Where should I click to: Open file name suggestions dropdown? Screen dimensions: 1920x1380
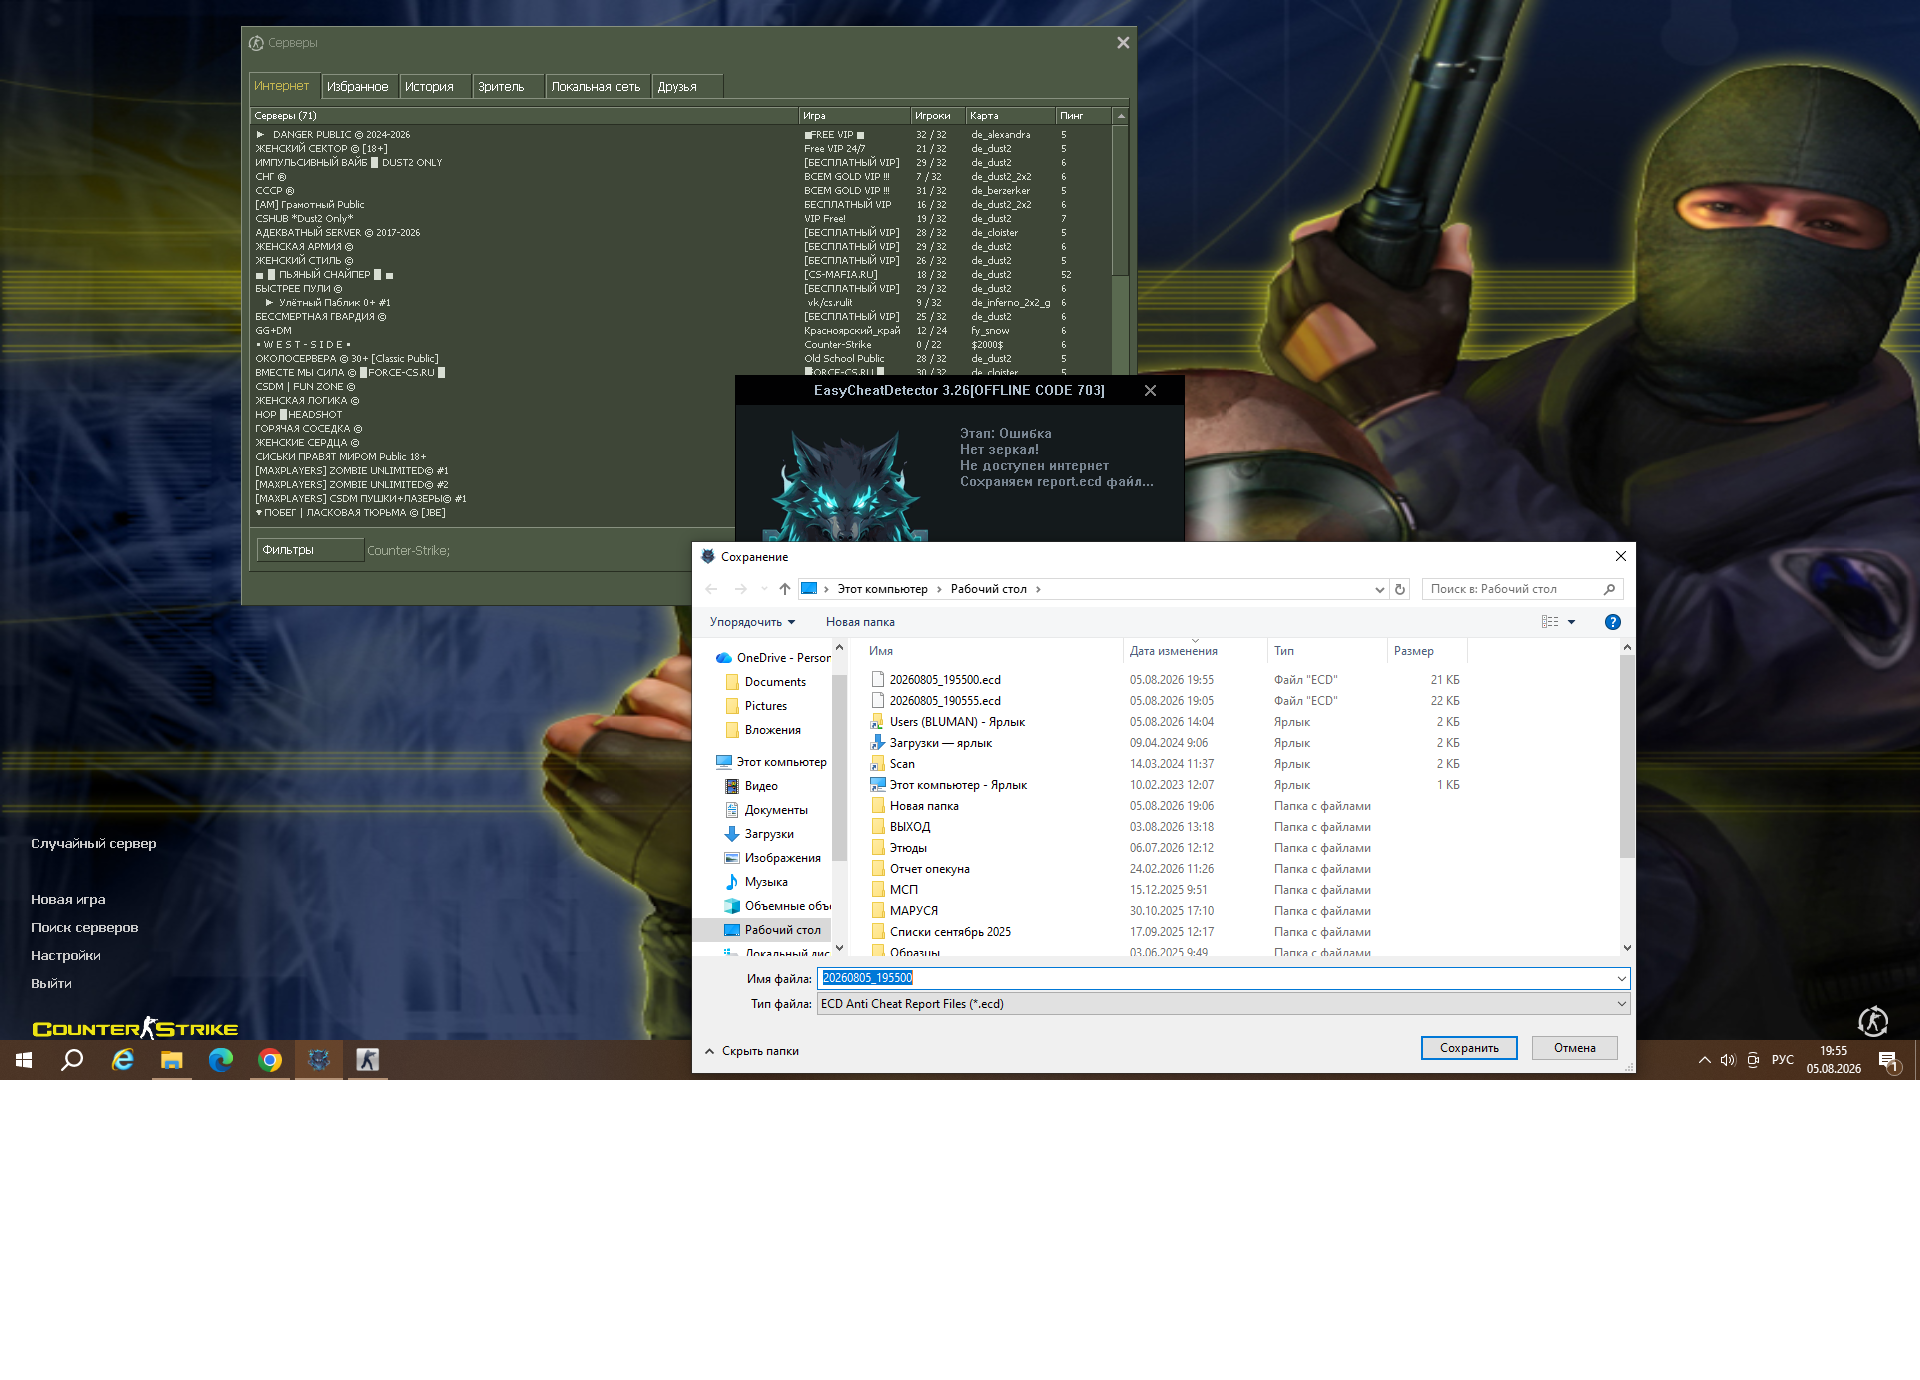tap(1621, 978)
